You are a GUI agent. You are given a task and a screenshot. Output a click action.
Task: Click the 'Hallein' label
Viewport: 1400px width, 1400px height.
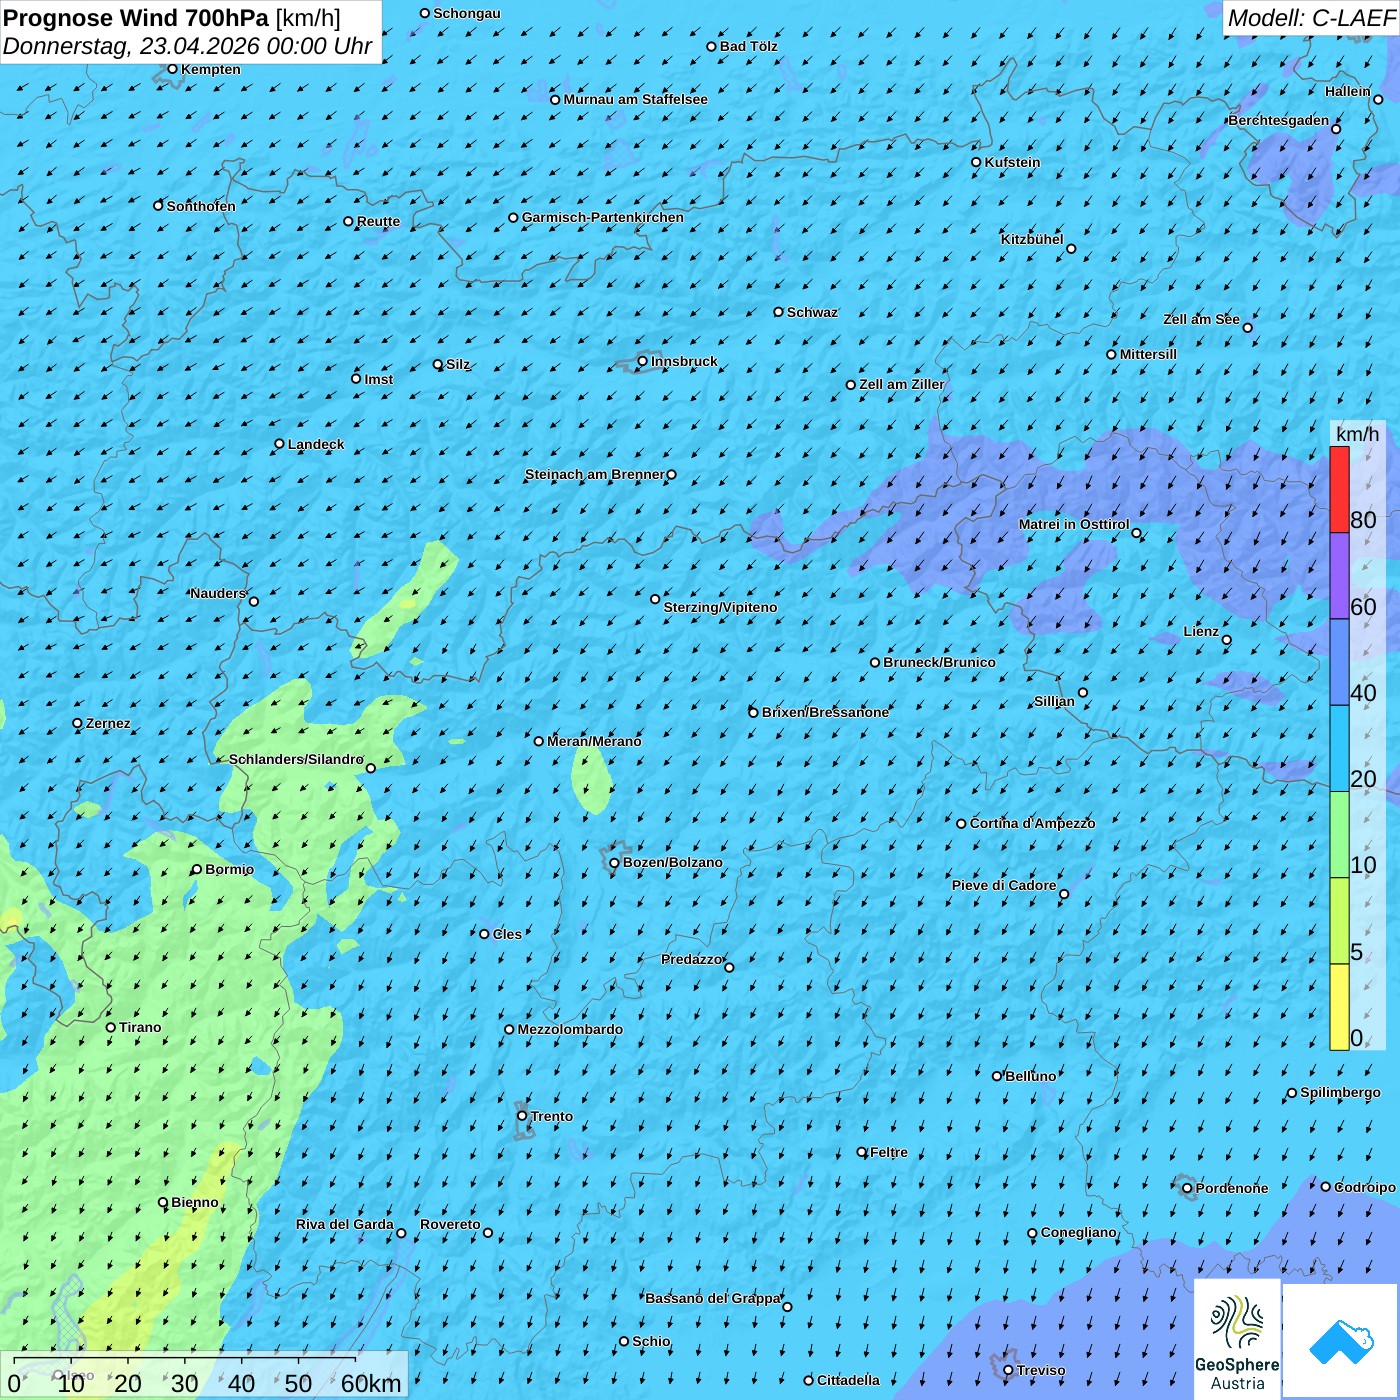click(1348, 91)
